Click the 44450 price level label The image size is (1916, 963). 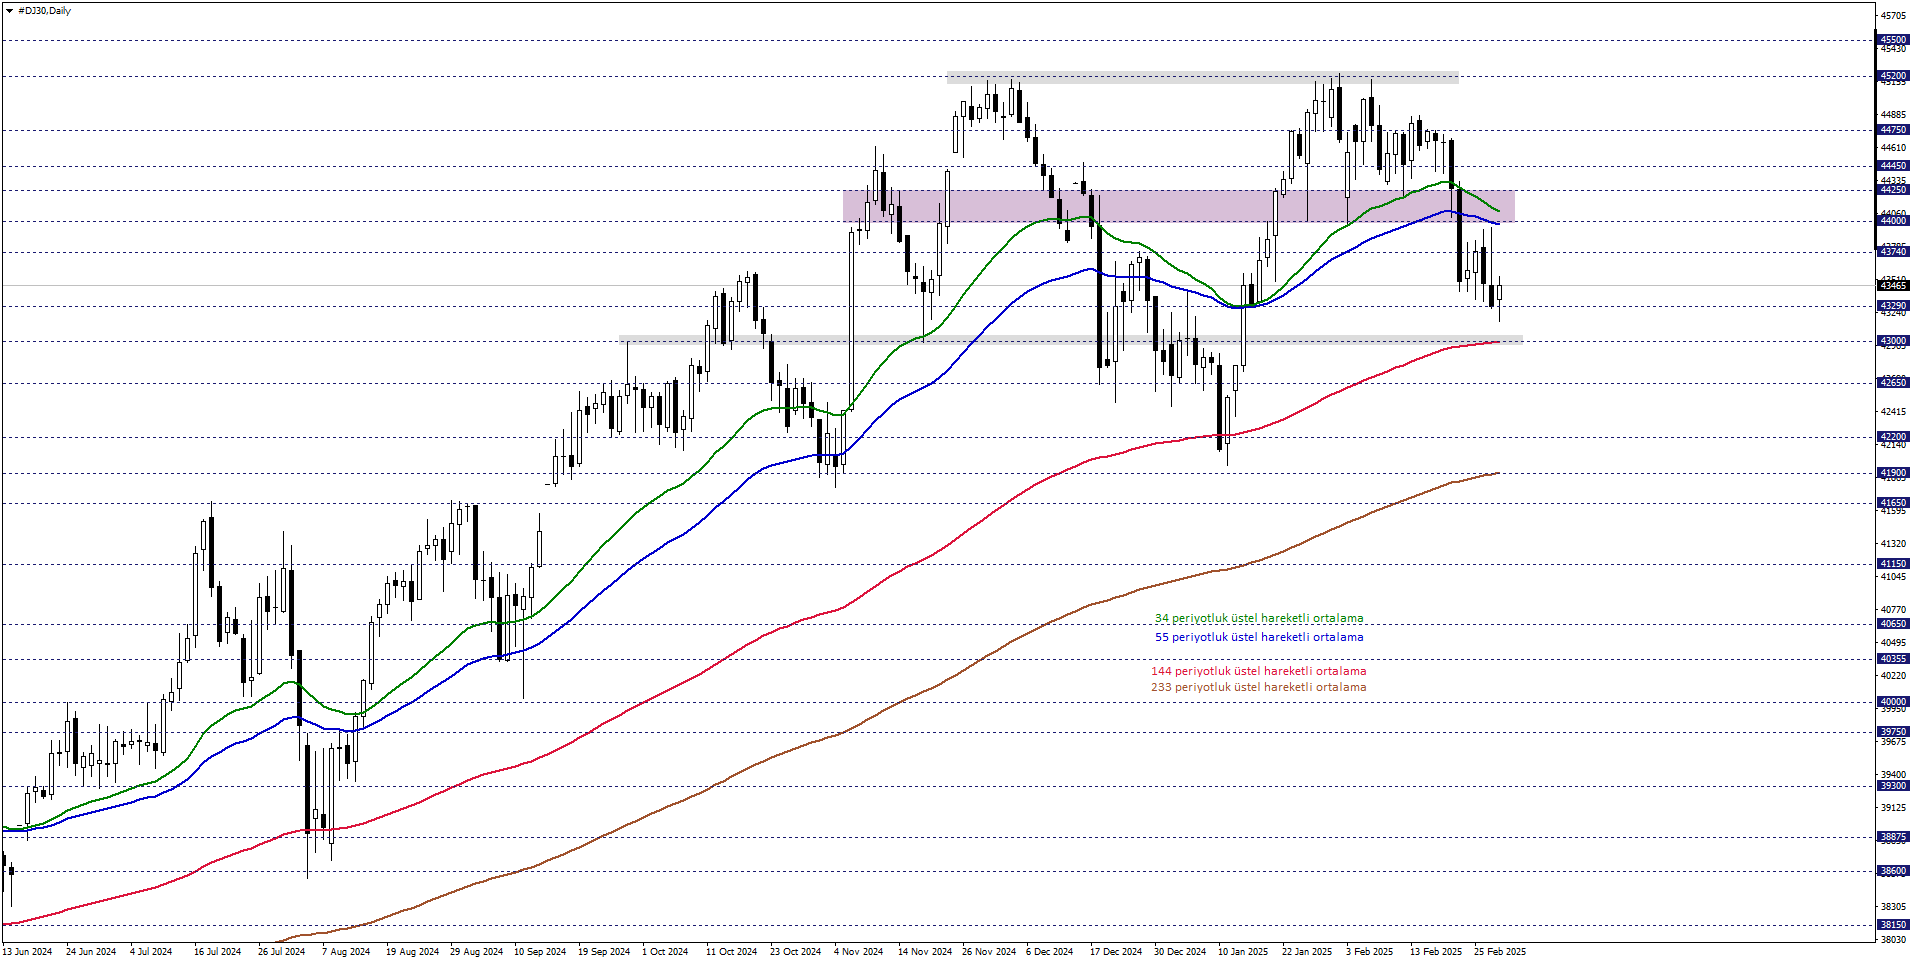pyautogui.click(x=1893, y=166)
